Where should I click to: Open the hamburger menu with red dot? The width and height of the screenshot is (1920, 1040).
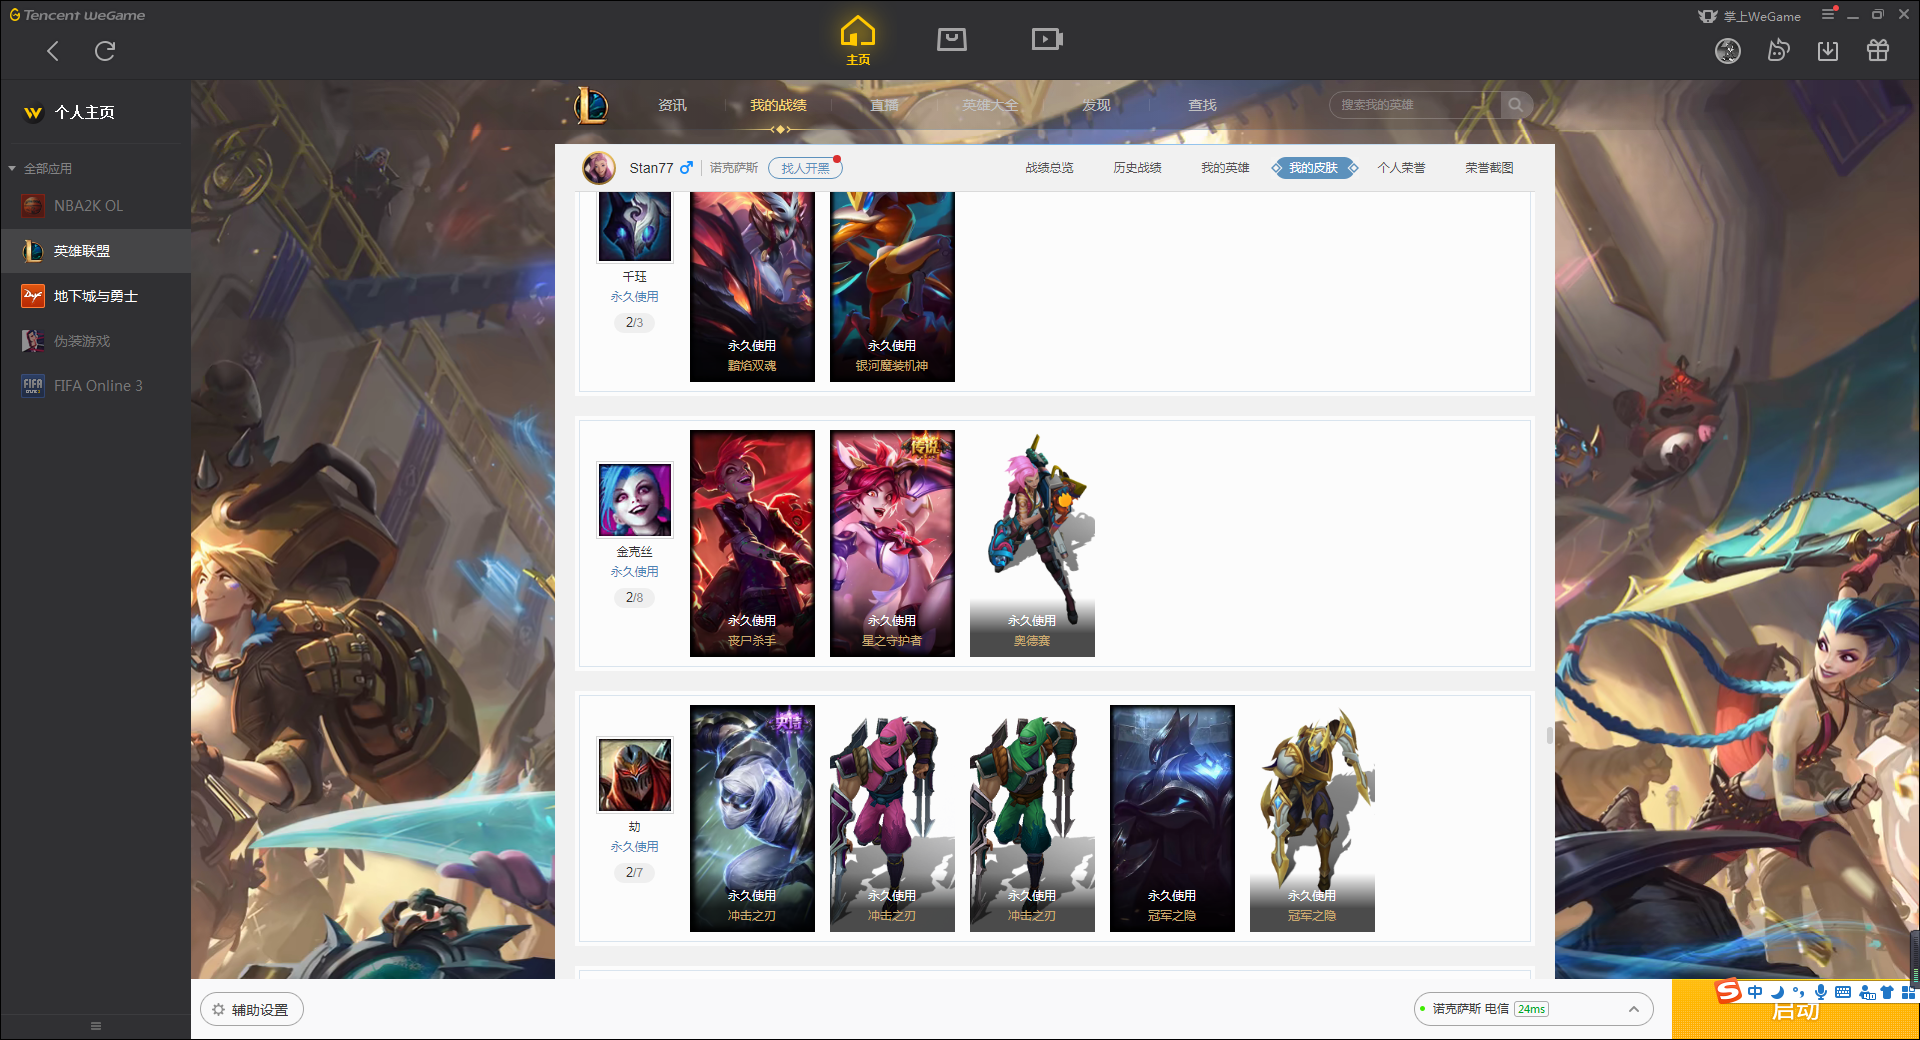coord(1829,14)
